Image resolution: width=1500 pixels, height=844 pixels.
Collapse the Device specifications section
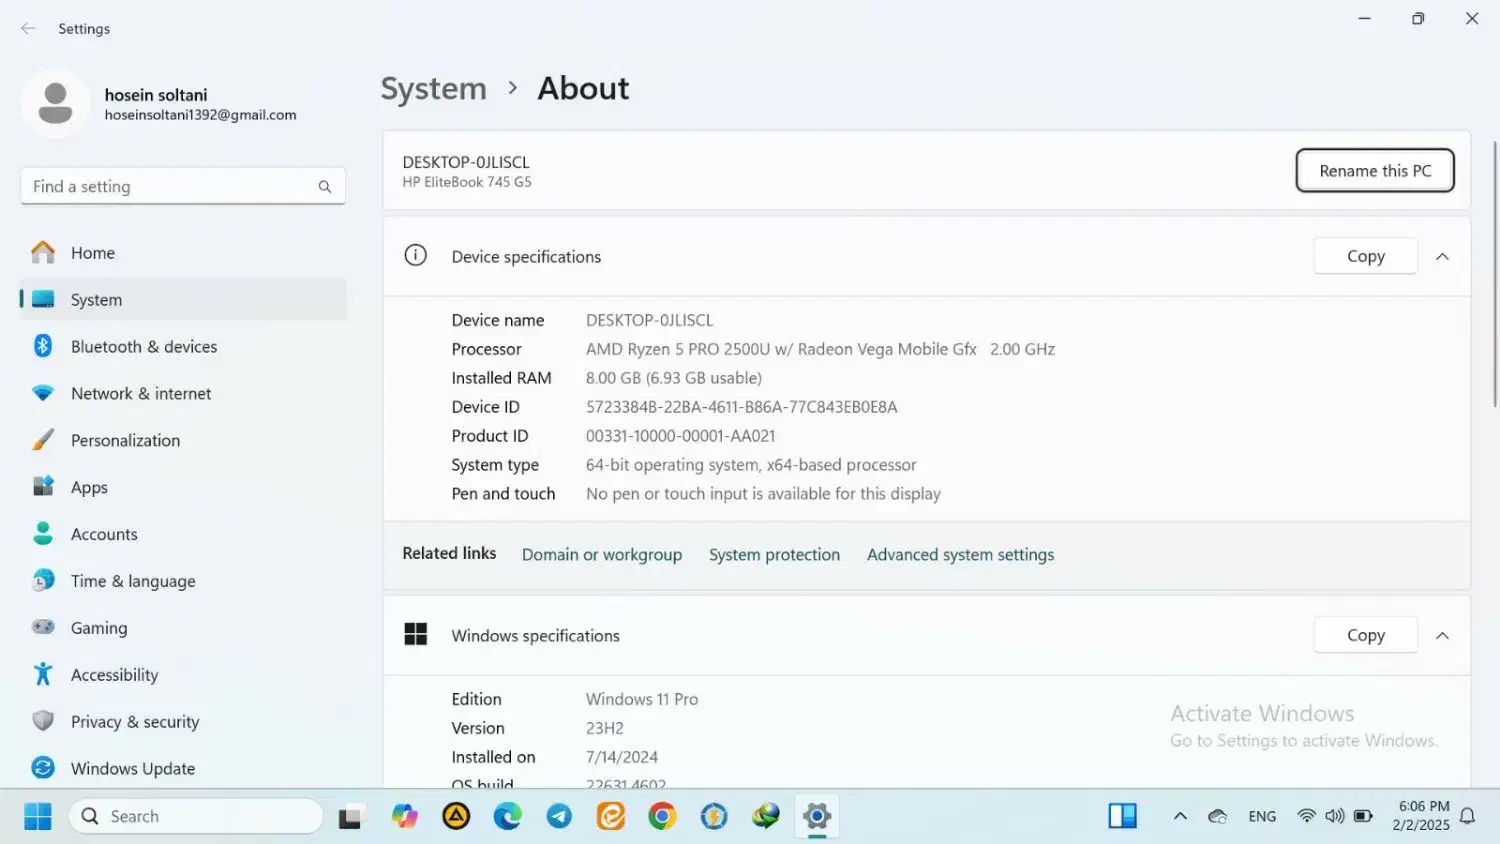(1442, 257)
